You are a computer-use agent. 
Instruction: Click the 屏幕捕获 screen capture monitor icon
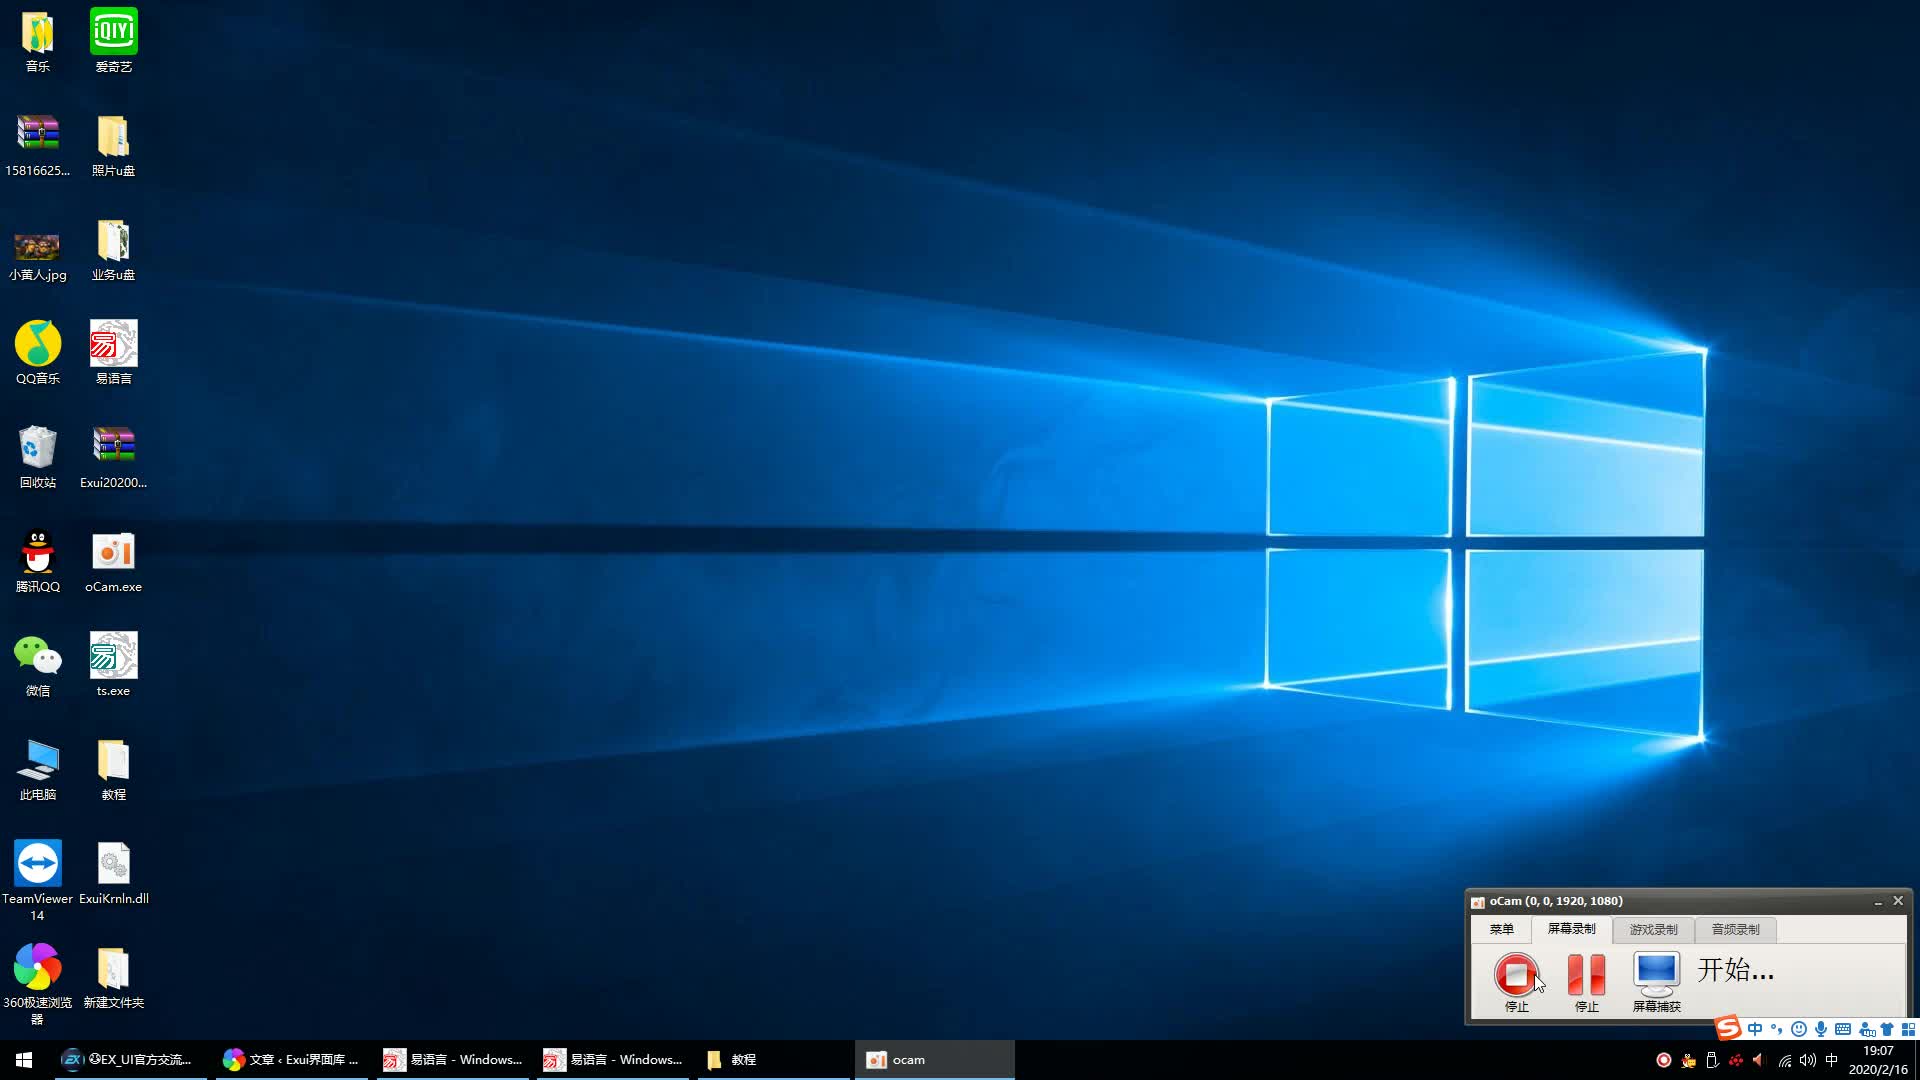(1656, 974)
